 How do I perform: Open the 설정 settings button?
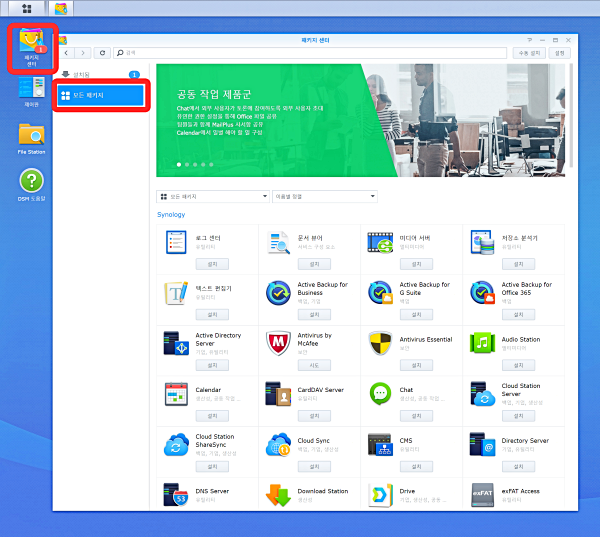559,53
